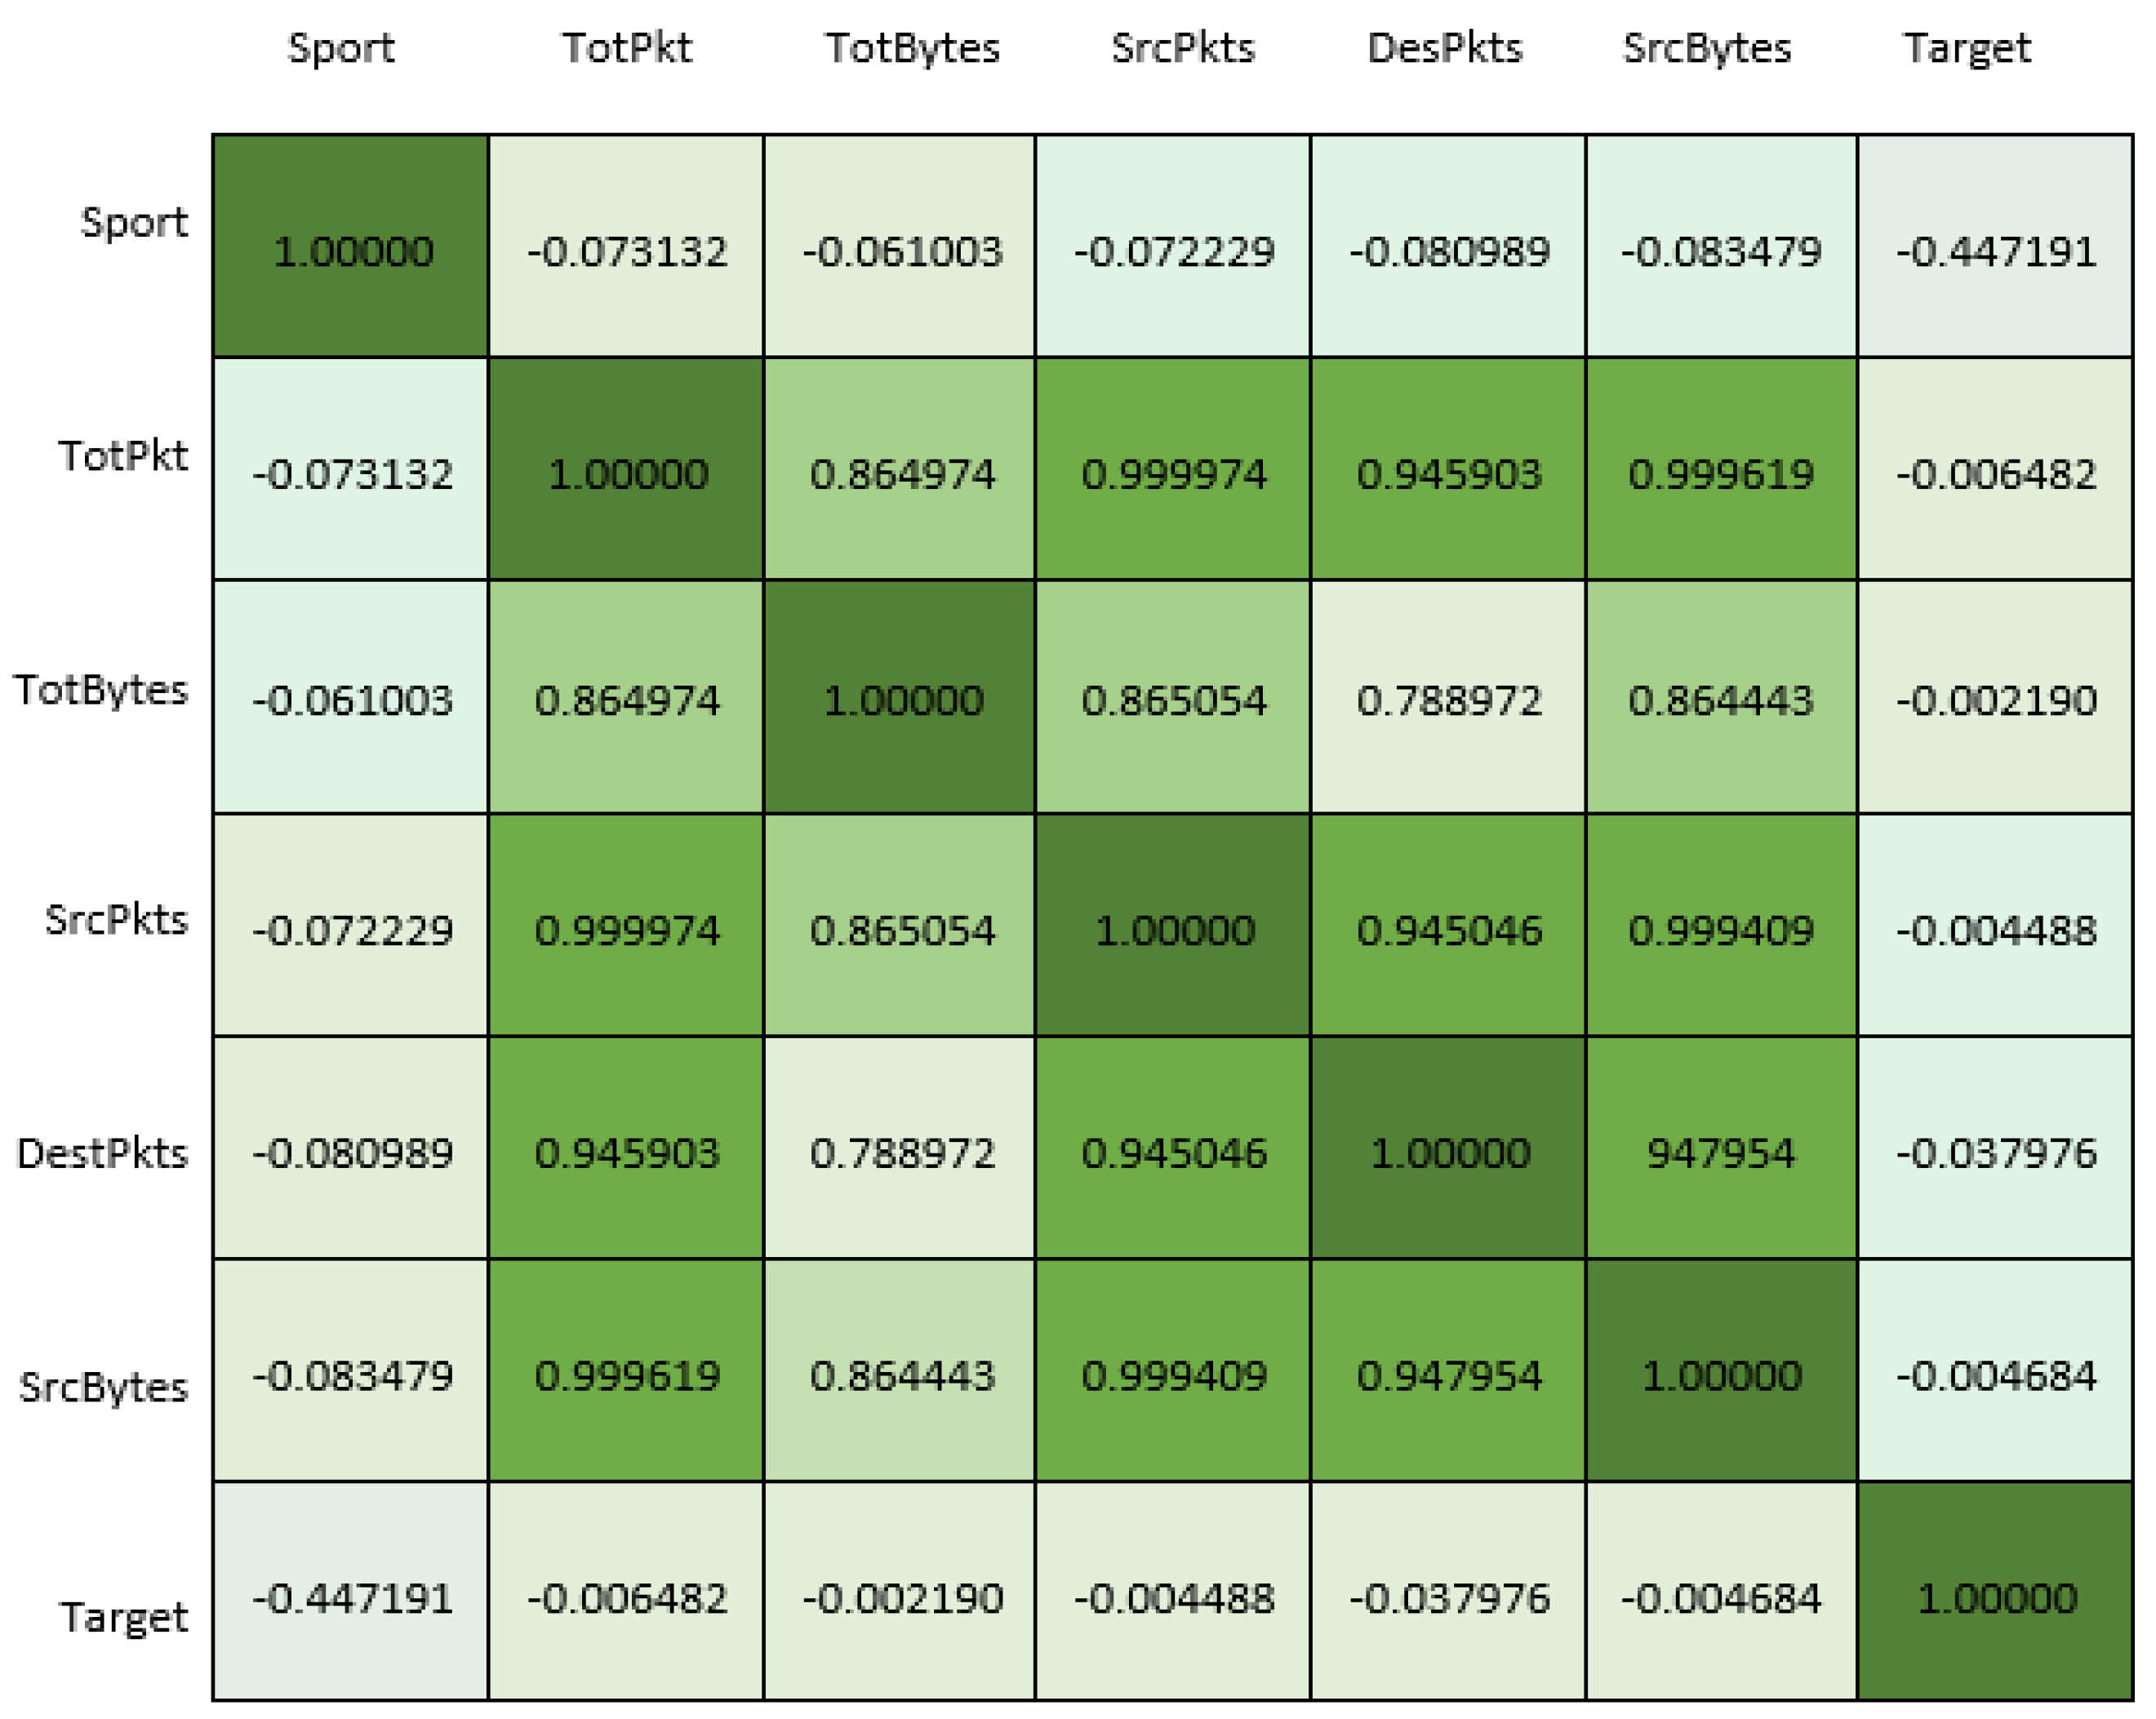Click 0.999974 in the TotPkt row
The width and height of the screenshot is (2156, 1719).
click(x=1174, y=473)
